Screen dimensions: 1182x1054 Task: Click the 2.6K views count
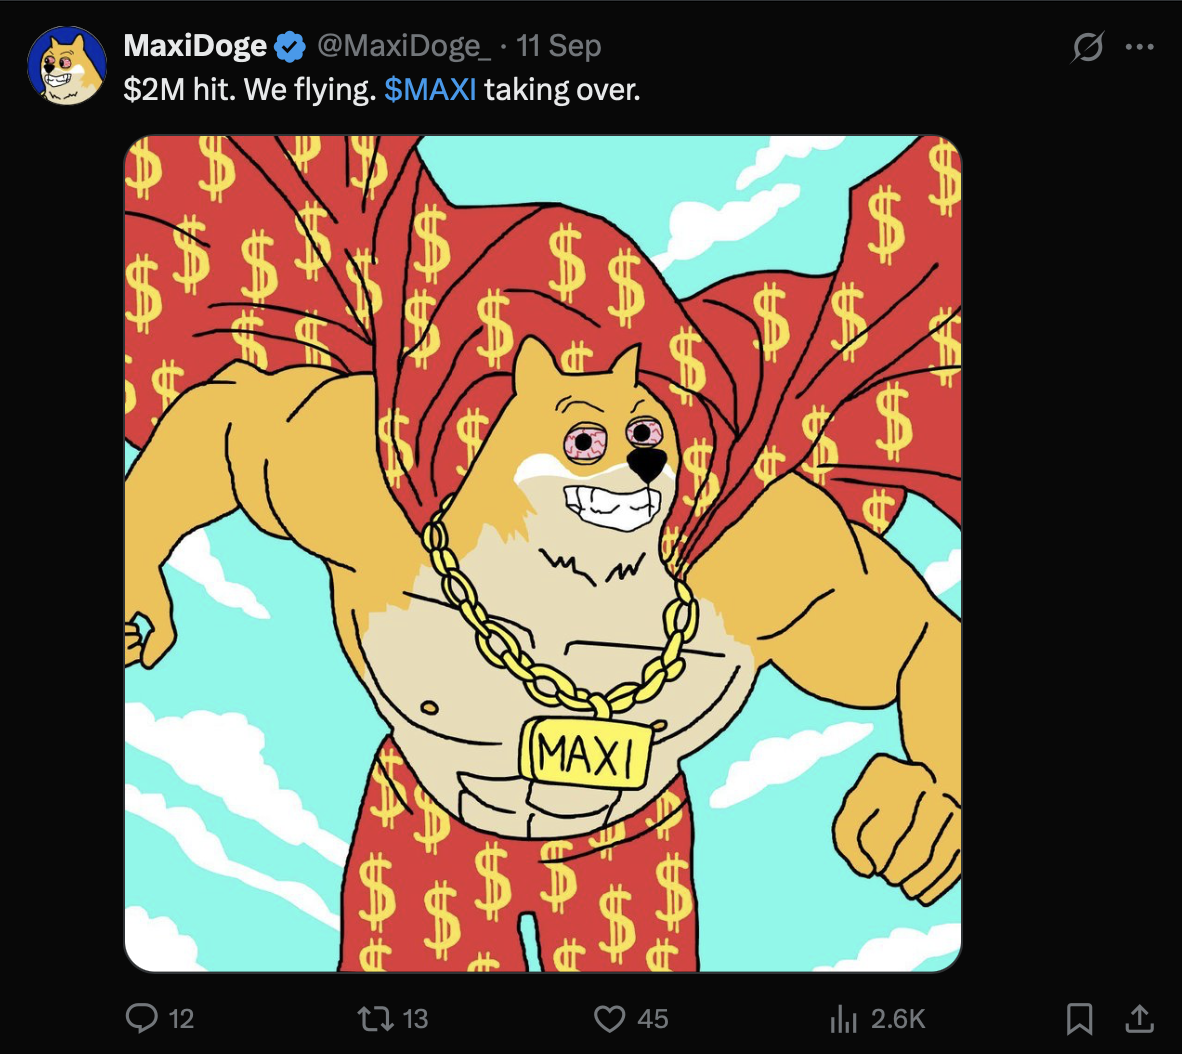[x=898, y=1019]
